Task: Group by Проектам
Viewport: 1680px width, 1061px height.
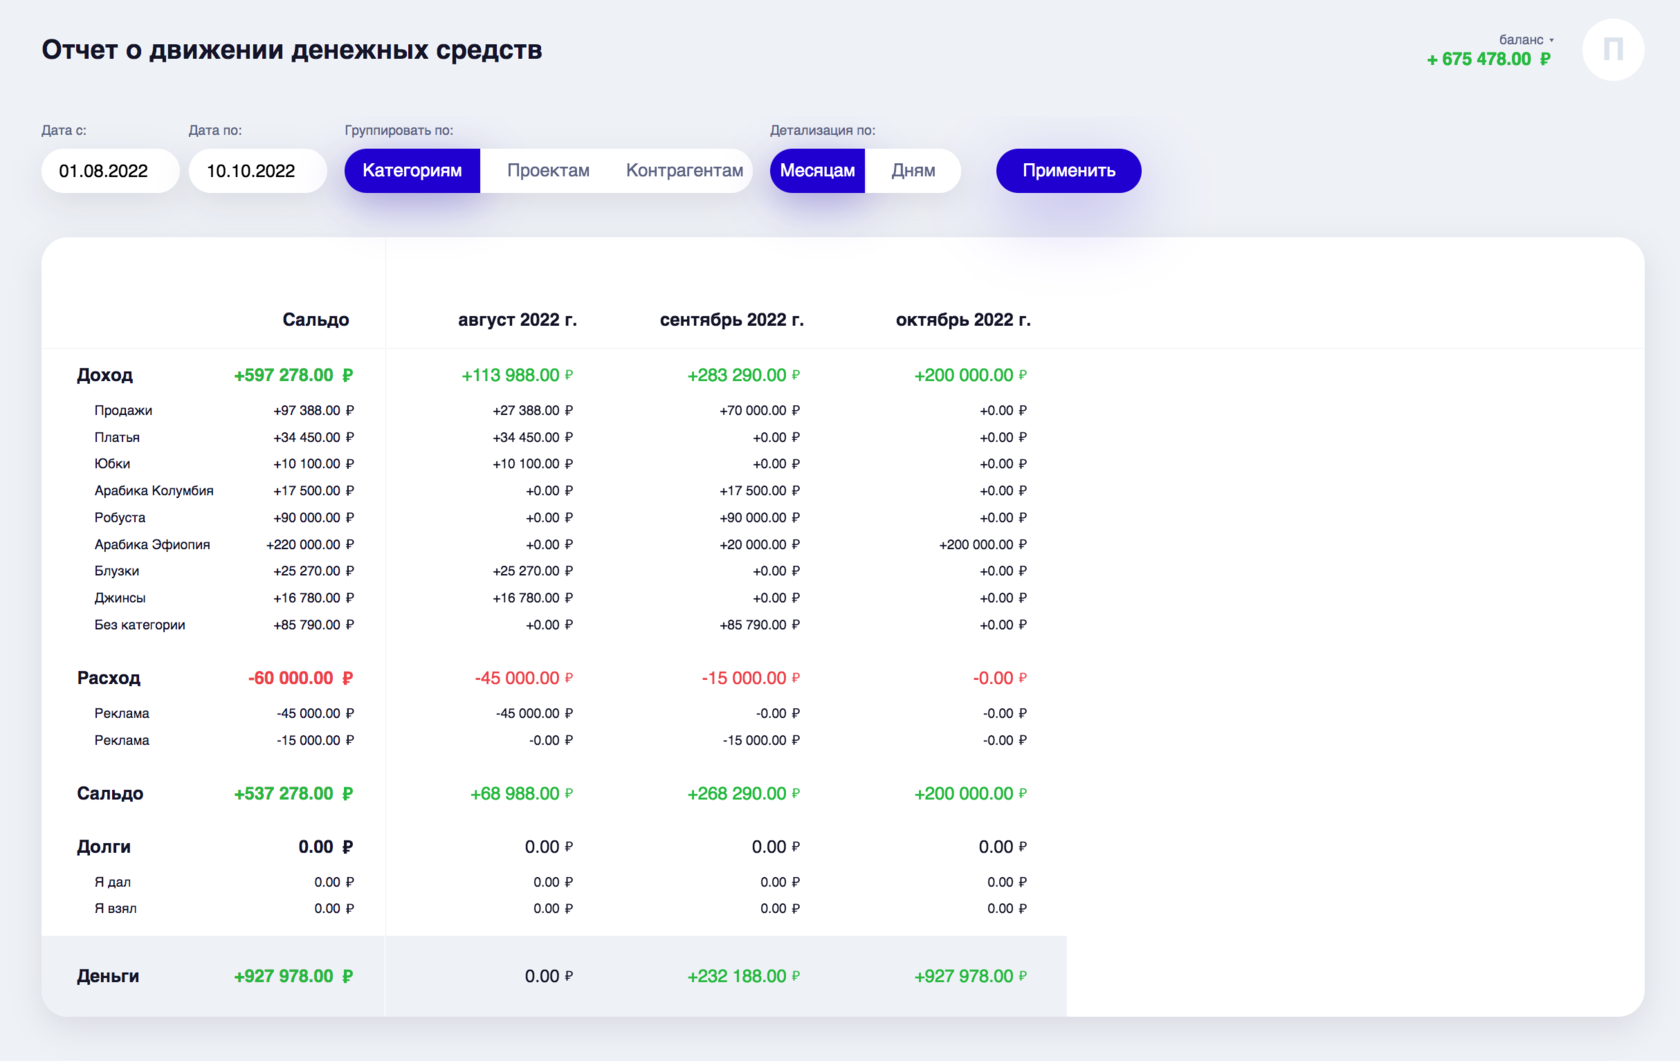Action: tap(548, 171)
